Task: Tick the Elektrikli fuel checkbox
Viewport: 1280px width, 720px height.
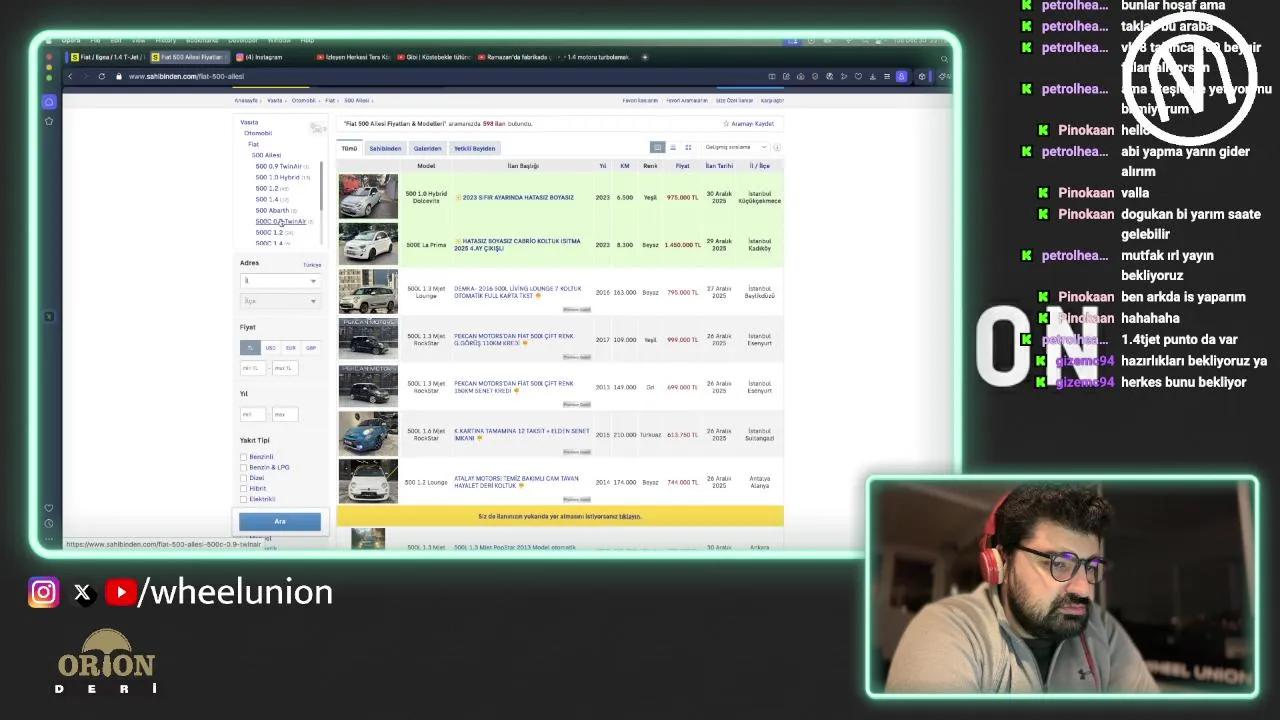Action: pos(243,499)
